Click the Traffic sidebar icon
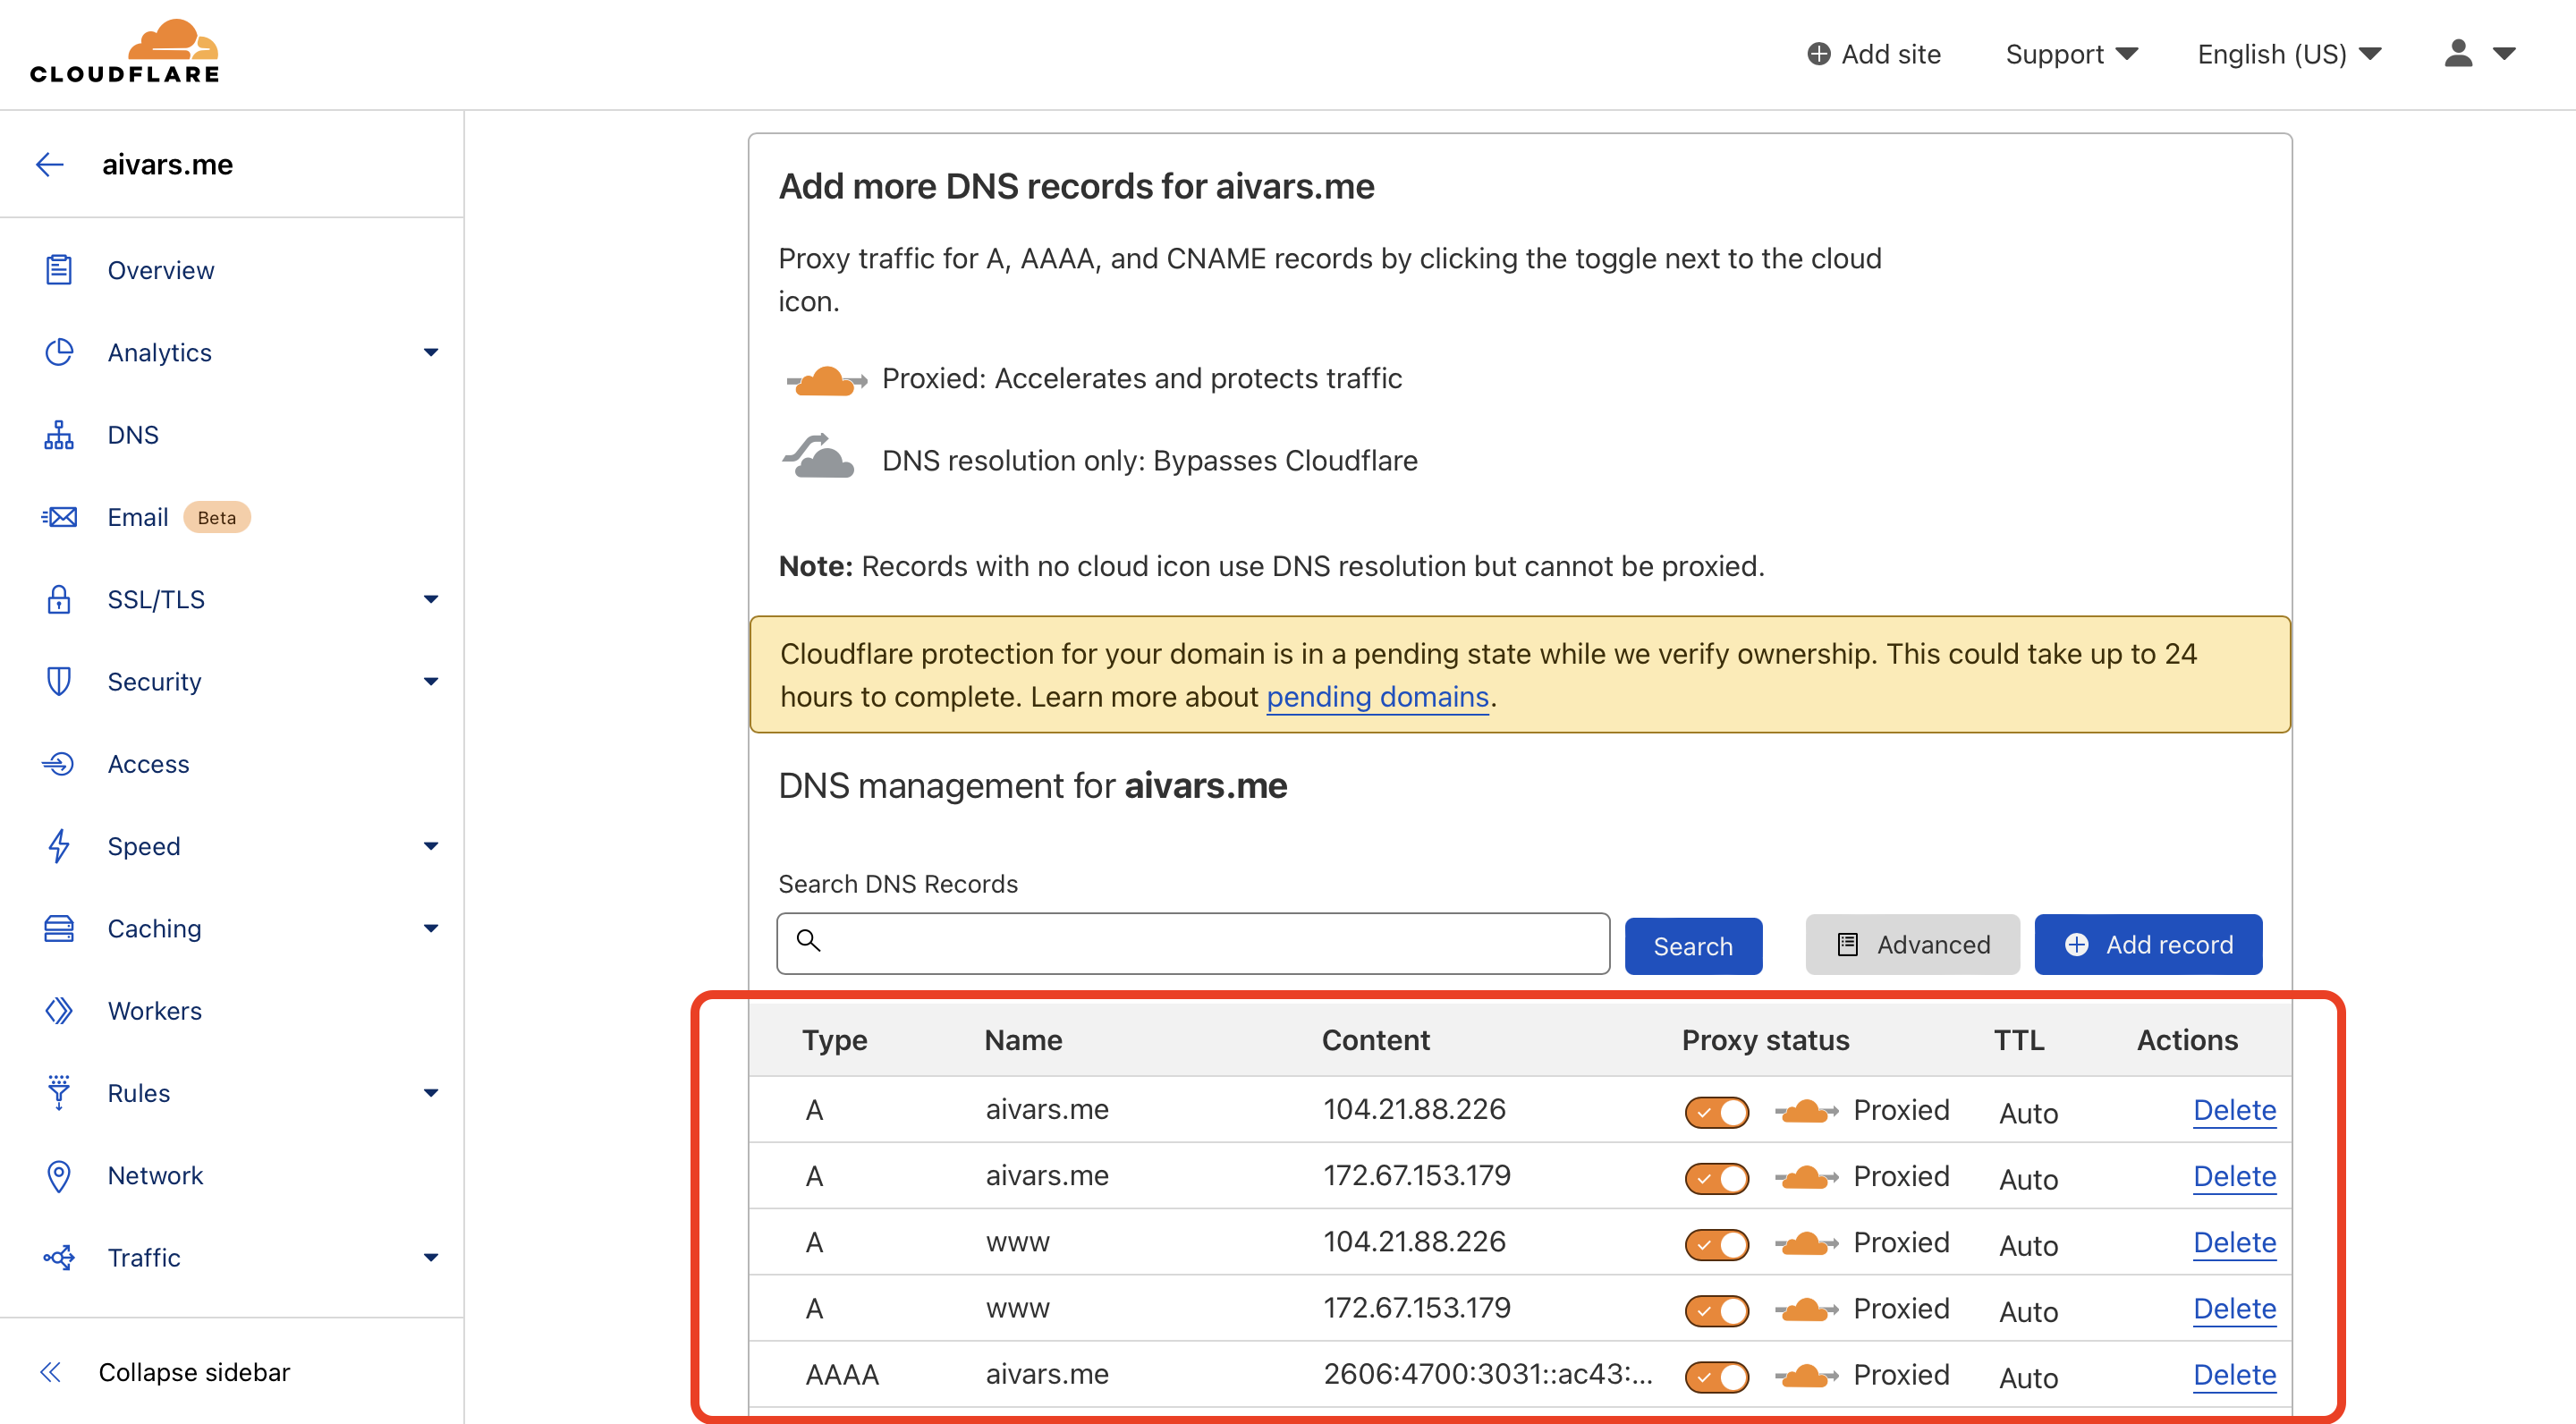Image resolution: width=2576 pixels, height=1424 pixels. [60, 1258]
